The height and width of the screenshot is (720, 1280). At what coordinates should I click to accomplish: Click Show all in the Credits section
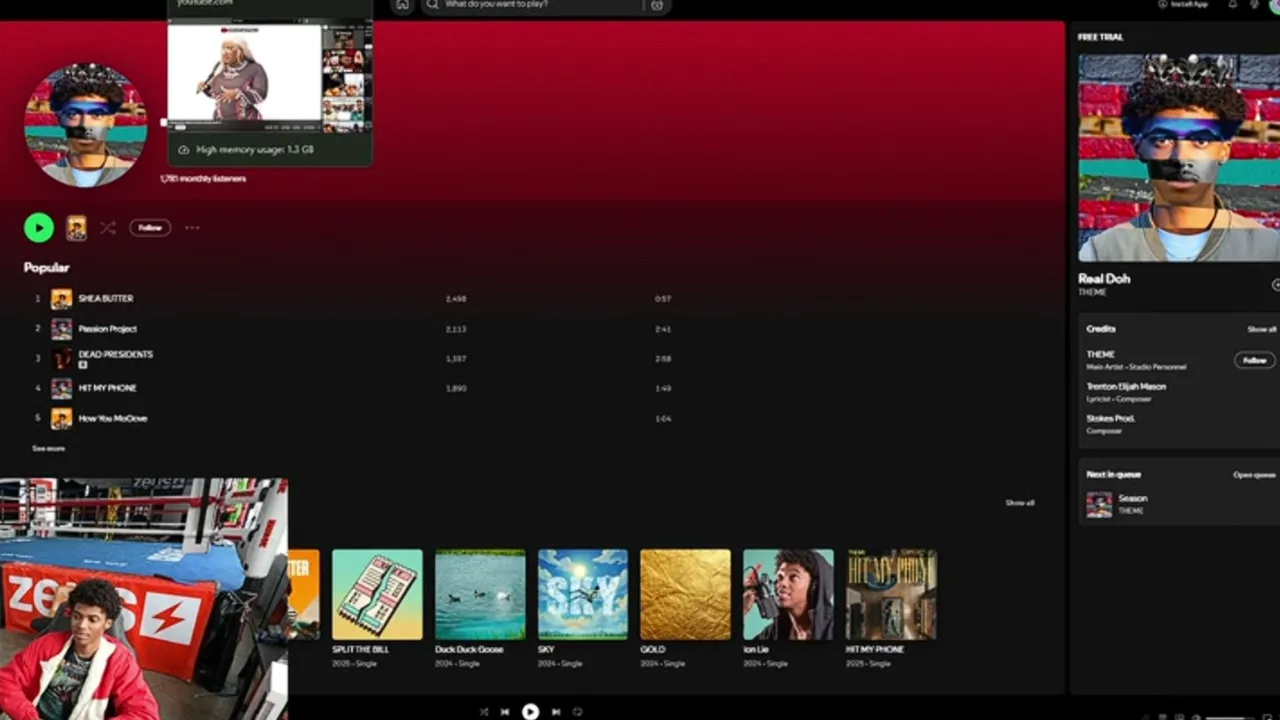[x=1261, y=329]
